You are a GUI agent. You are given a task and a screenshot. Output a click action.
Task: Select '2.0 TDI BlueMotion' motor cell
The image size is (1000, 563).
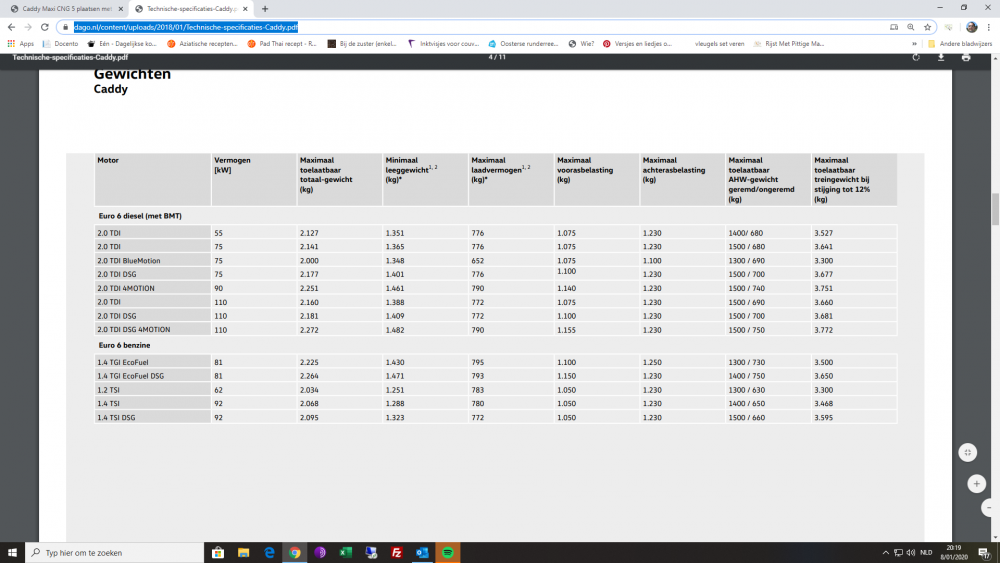coord(153,260)
